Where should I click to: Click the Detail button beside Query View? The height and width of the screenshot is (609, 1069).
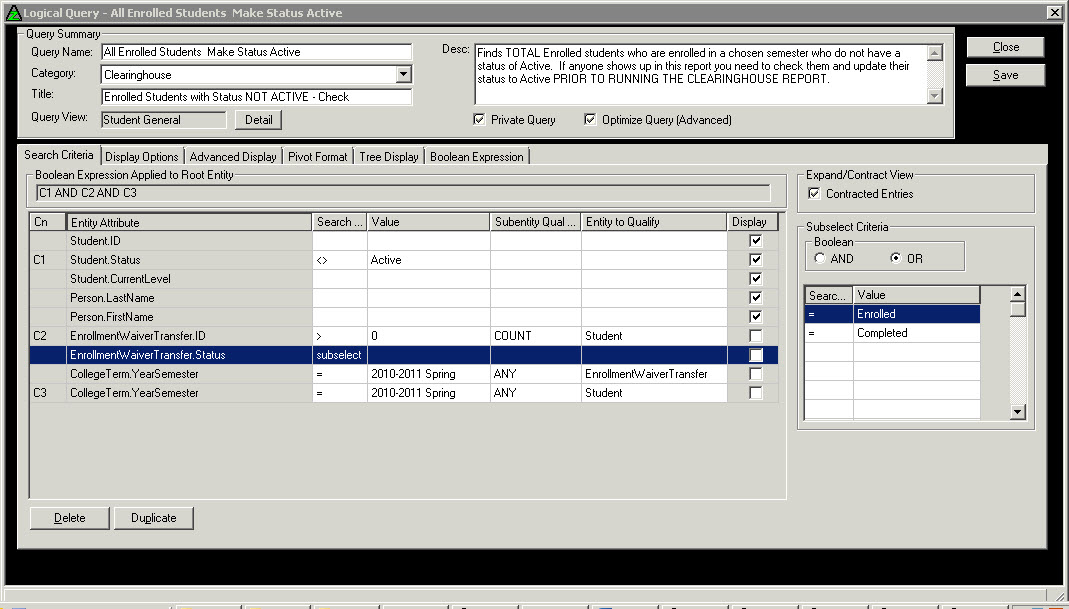tap(259, 120)
